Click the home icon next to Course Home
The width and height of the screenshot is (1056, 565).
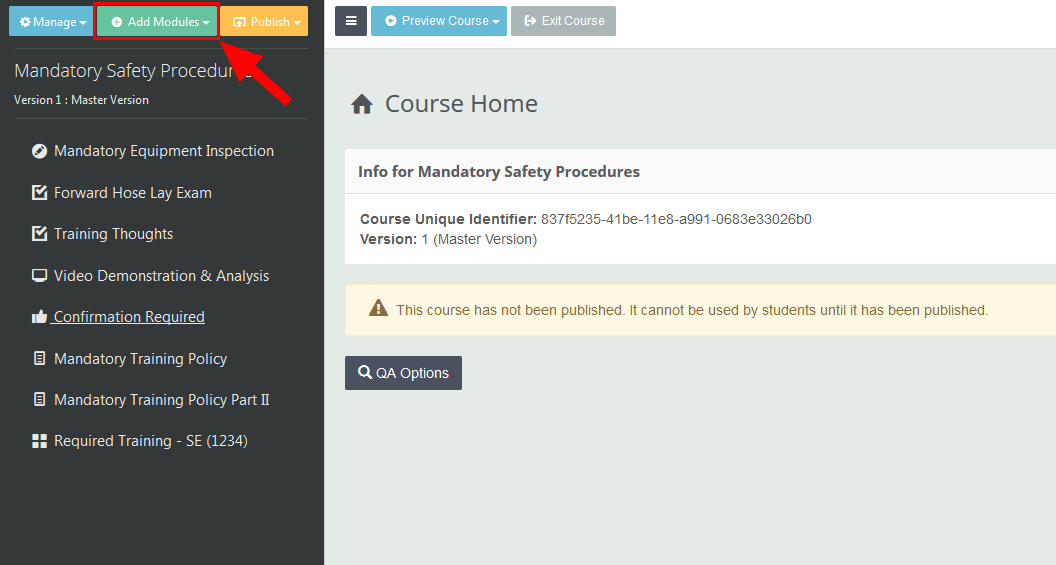[362, 104]
